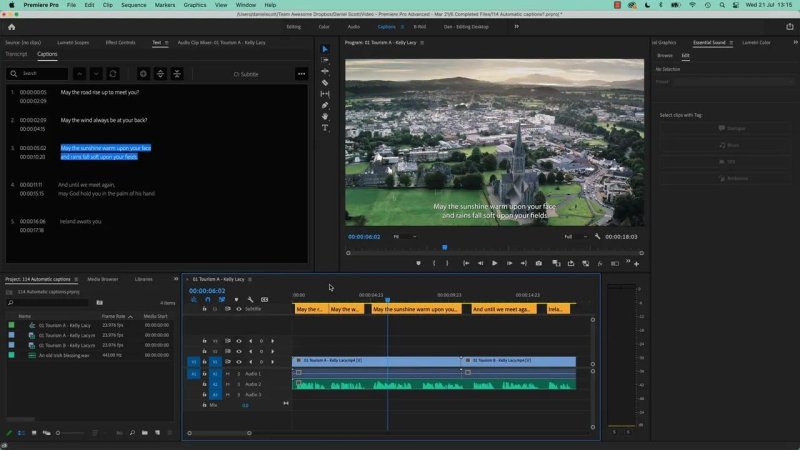Open the Graphics menu
This screenshot has width=800, height=450.
(195, 5)
